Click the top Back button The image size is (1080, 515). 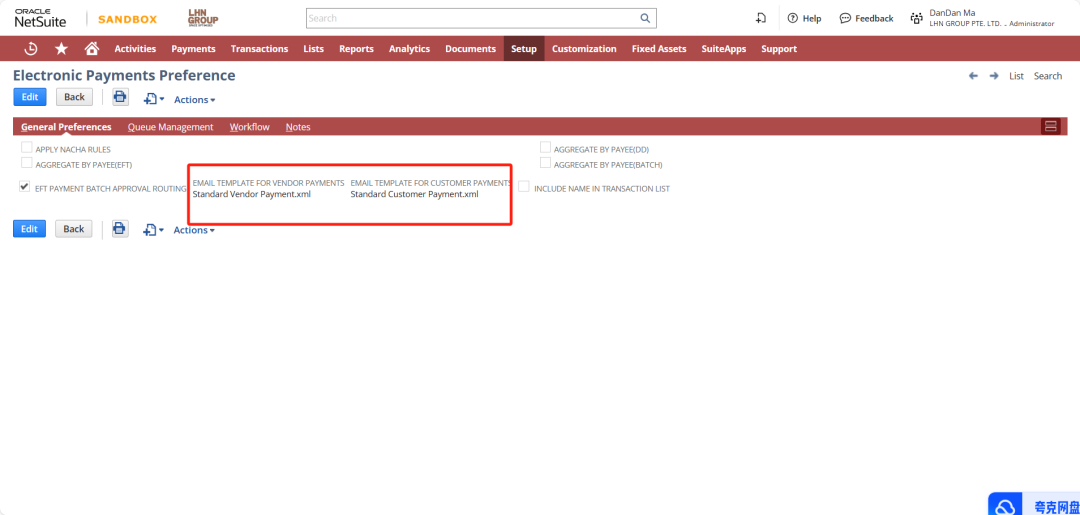coord(74,97)
